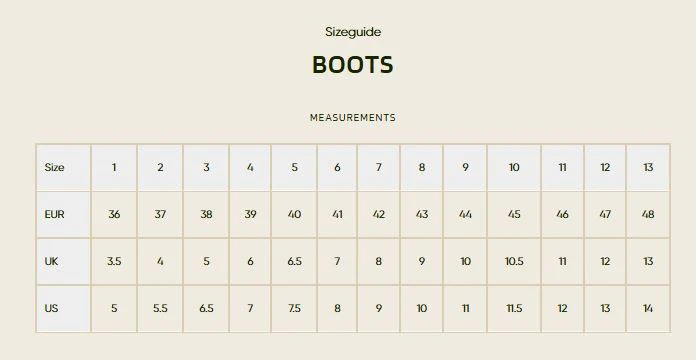This screenshot has height=360, width=696.
Task: Pick US cell "5.5"
Action: coord(160,309)
